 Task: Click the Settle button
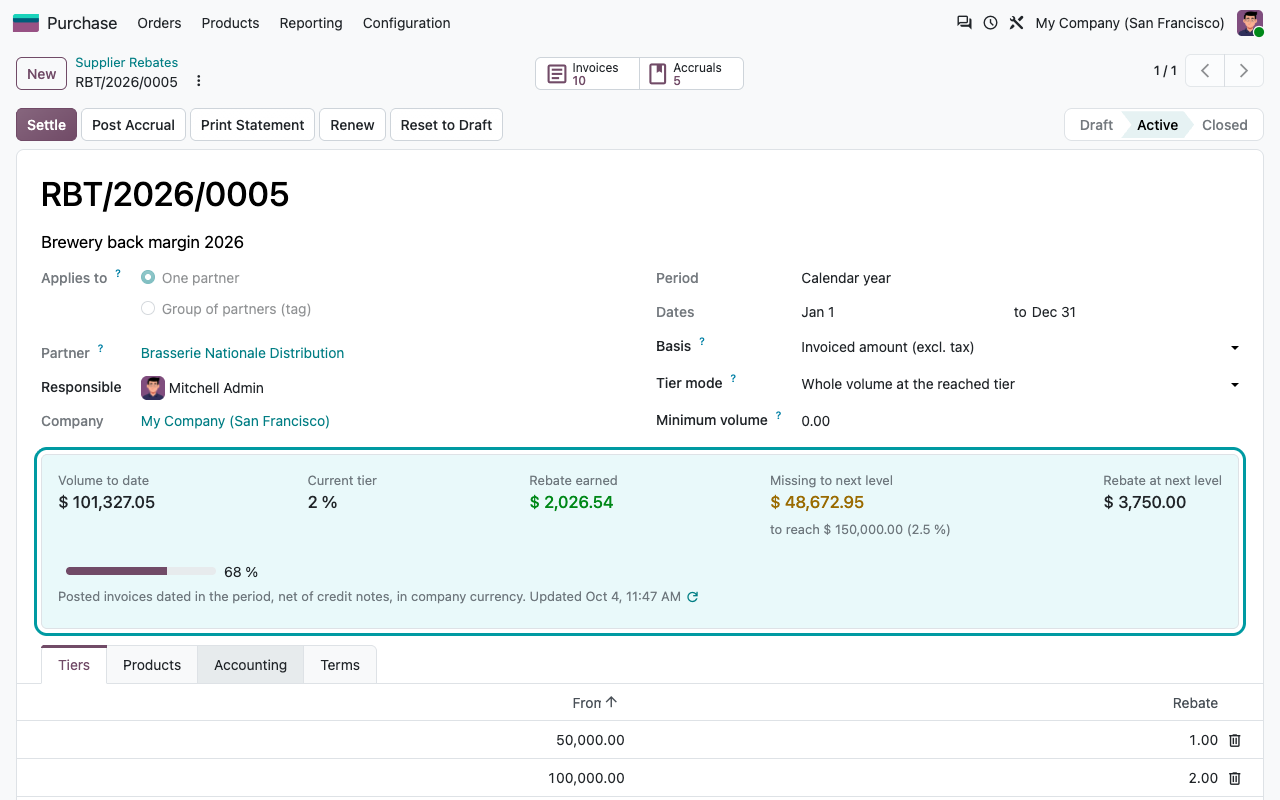(x=46, y=125)
